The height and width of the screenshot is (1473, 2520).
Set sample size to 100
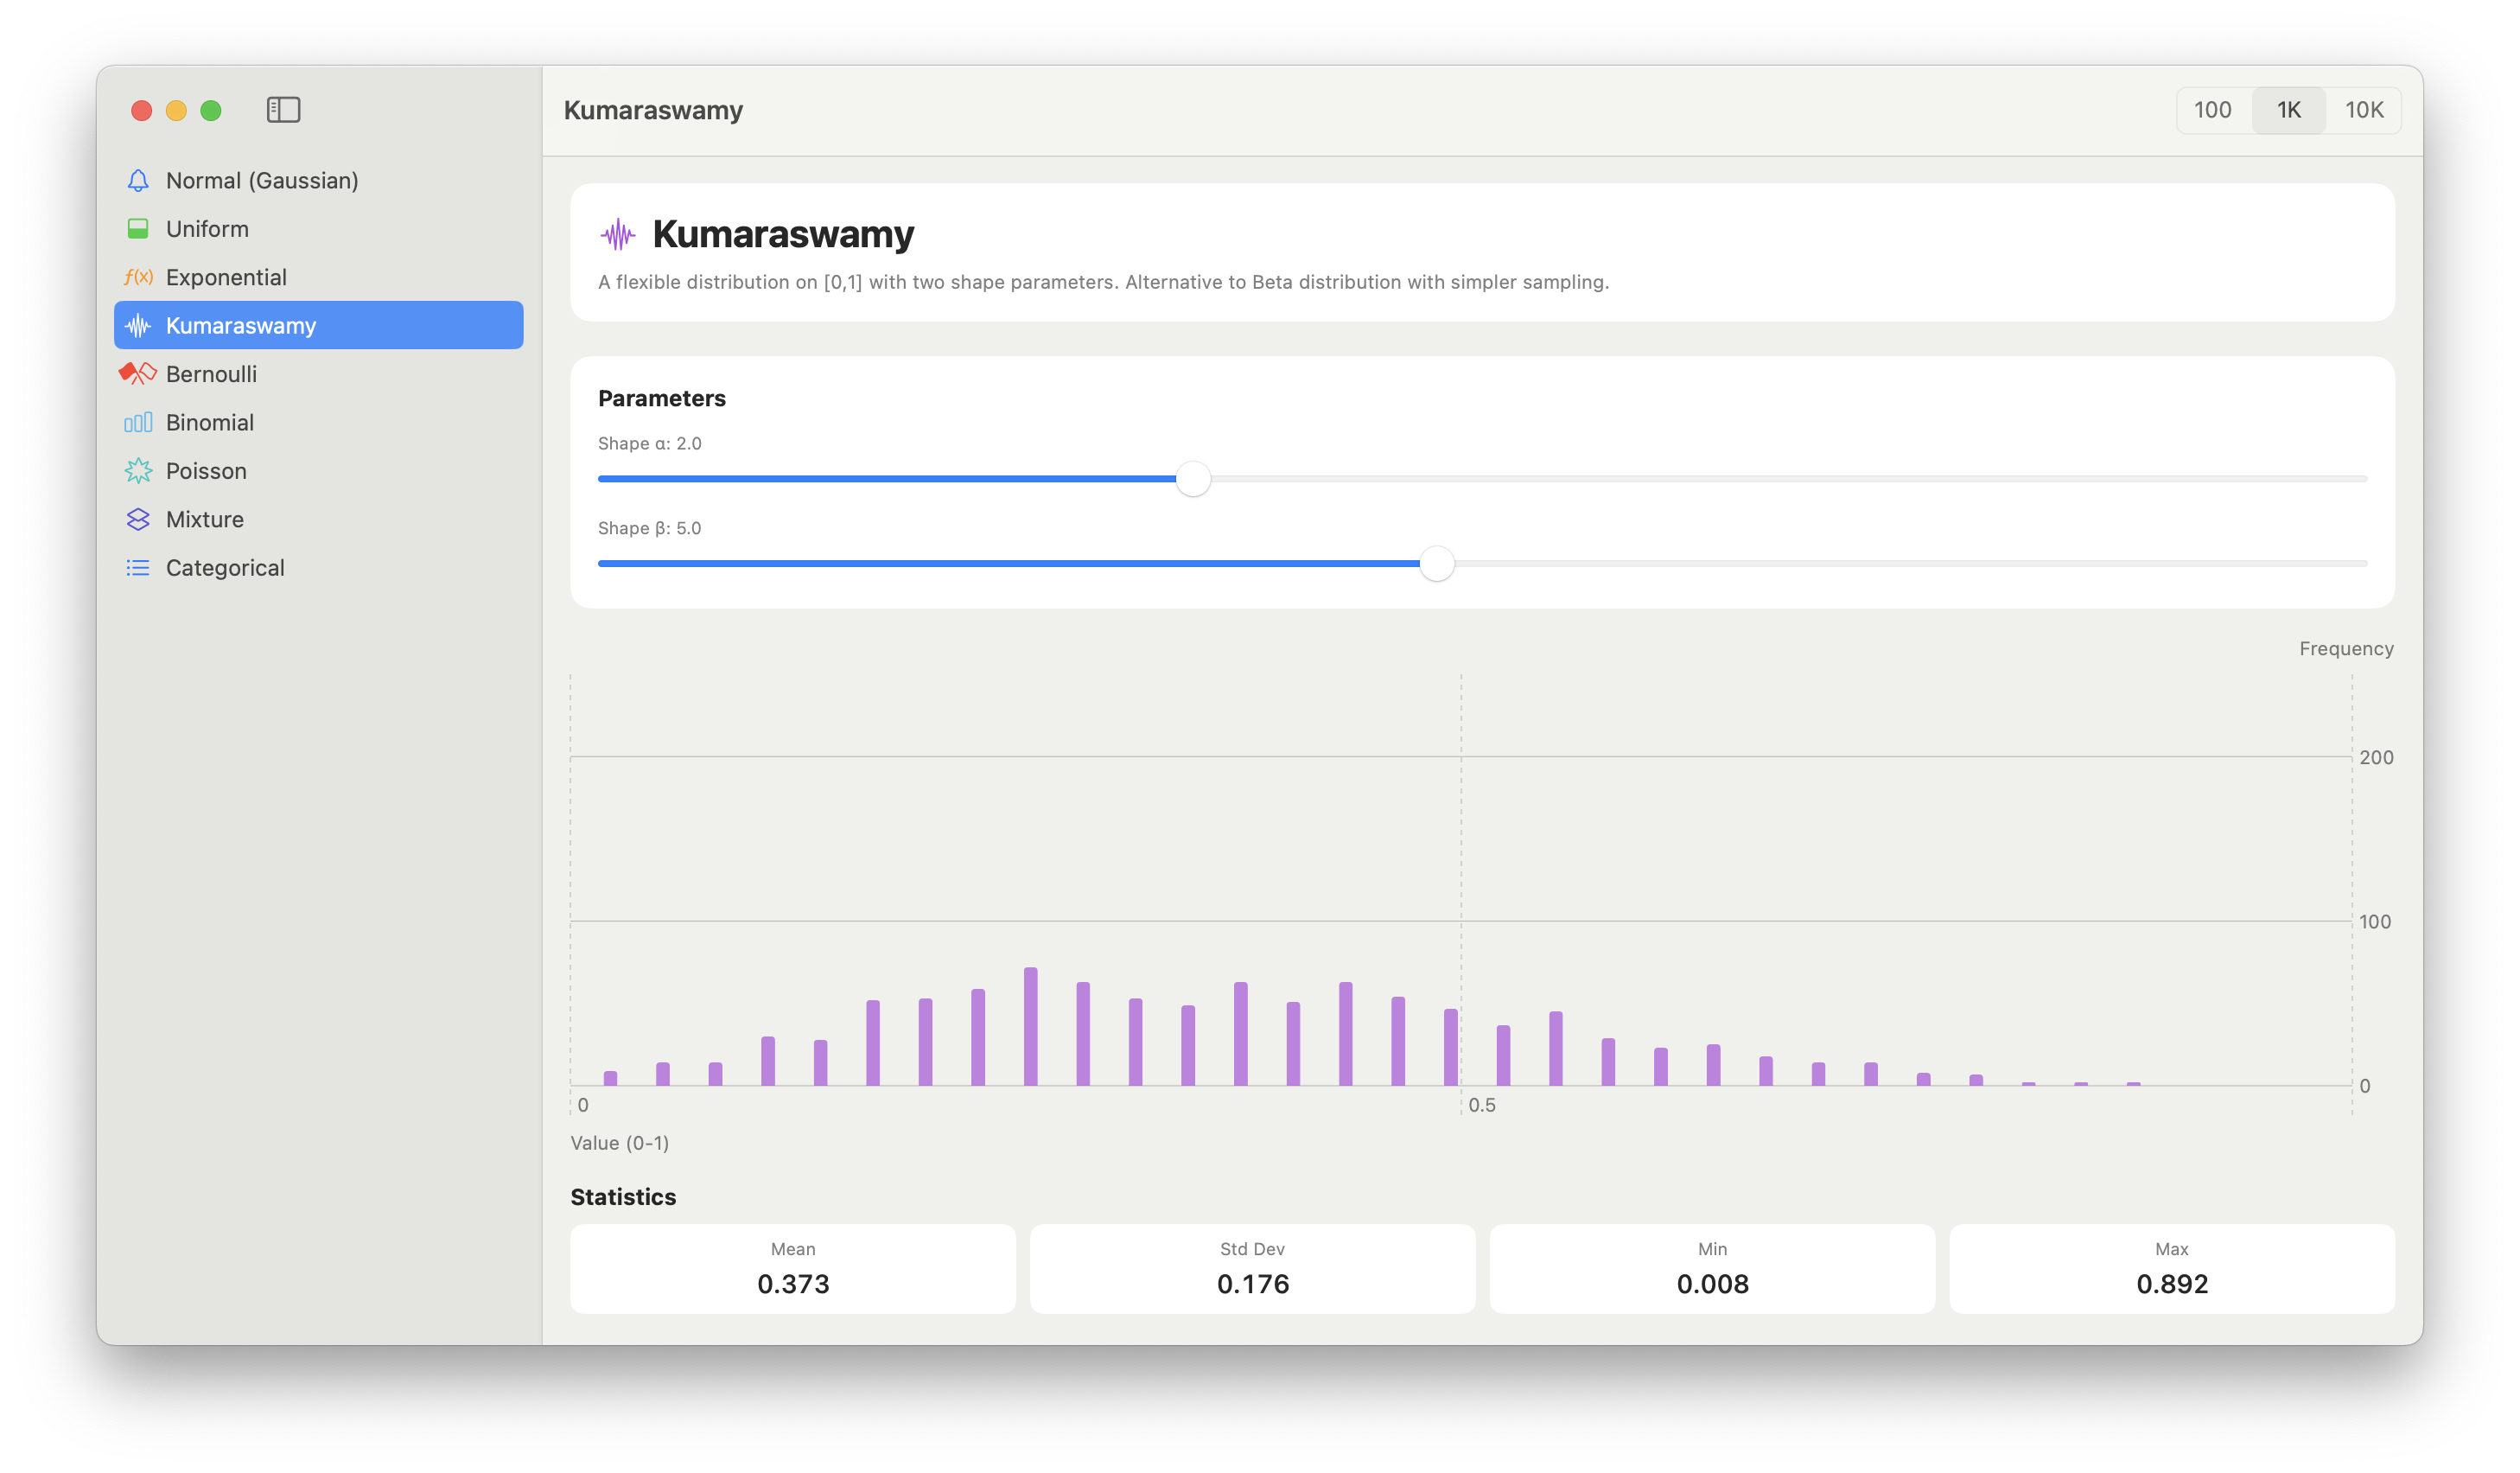pyautogui.click(x=2212, y=110)
